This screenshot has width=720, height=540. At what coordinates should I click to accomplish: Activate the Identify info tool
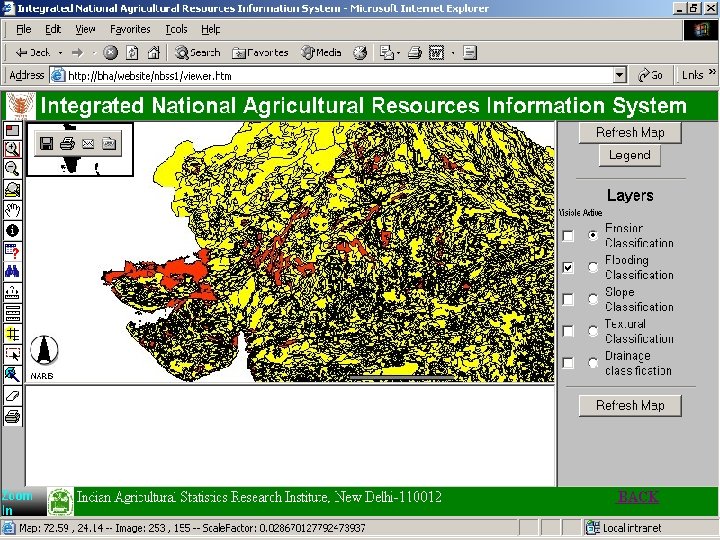(12, 230)
